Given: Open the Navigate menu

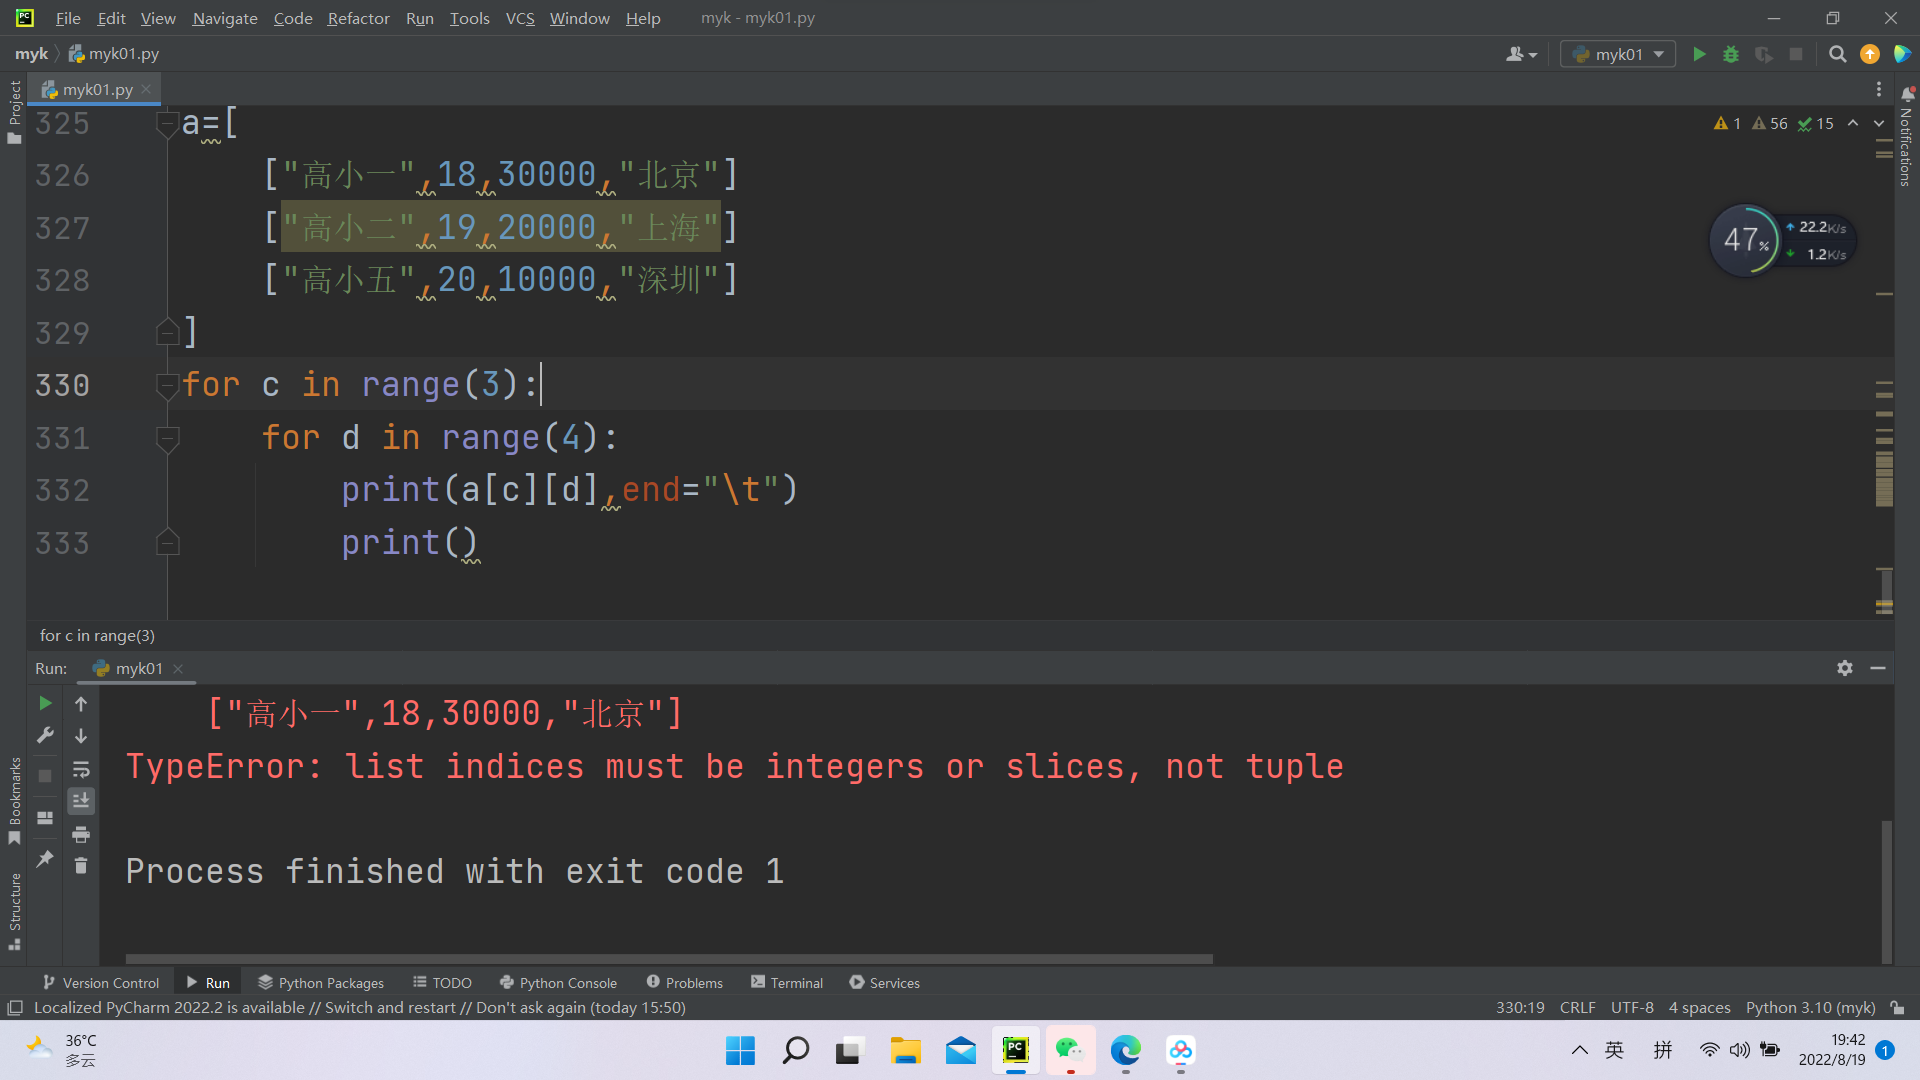Looking at the screenshot, I should click(225, 18).
